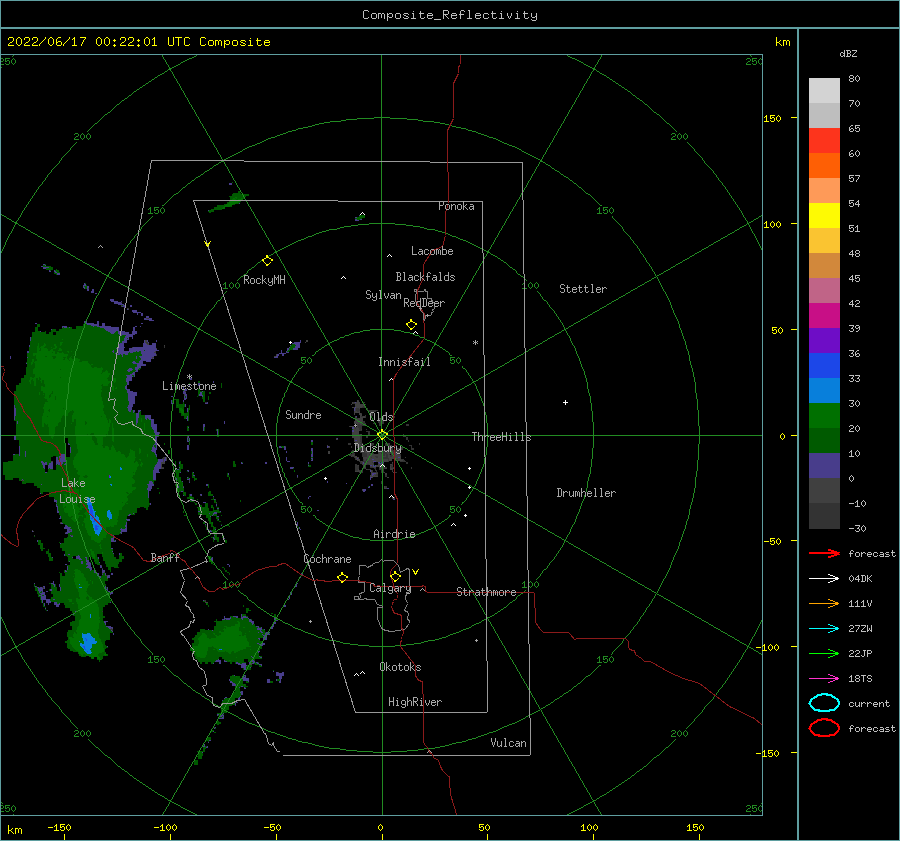This screenshot has width=900, height=841.
Task: Pick the light gray swatch at the top of the dBZ scale
Action: 824,91
